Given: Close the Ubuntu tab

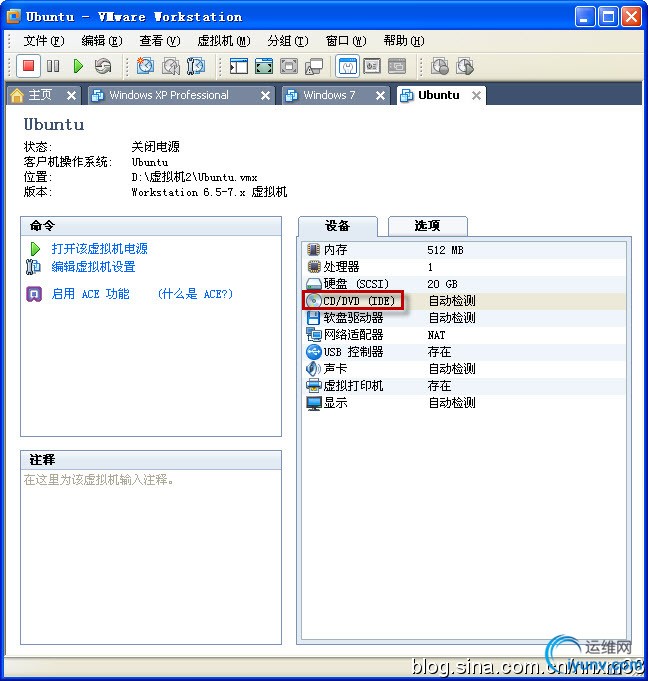Looking at the screenshot, I should [x=476, y=96].
